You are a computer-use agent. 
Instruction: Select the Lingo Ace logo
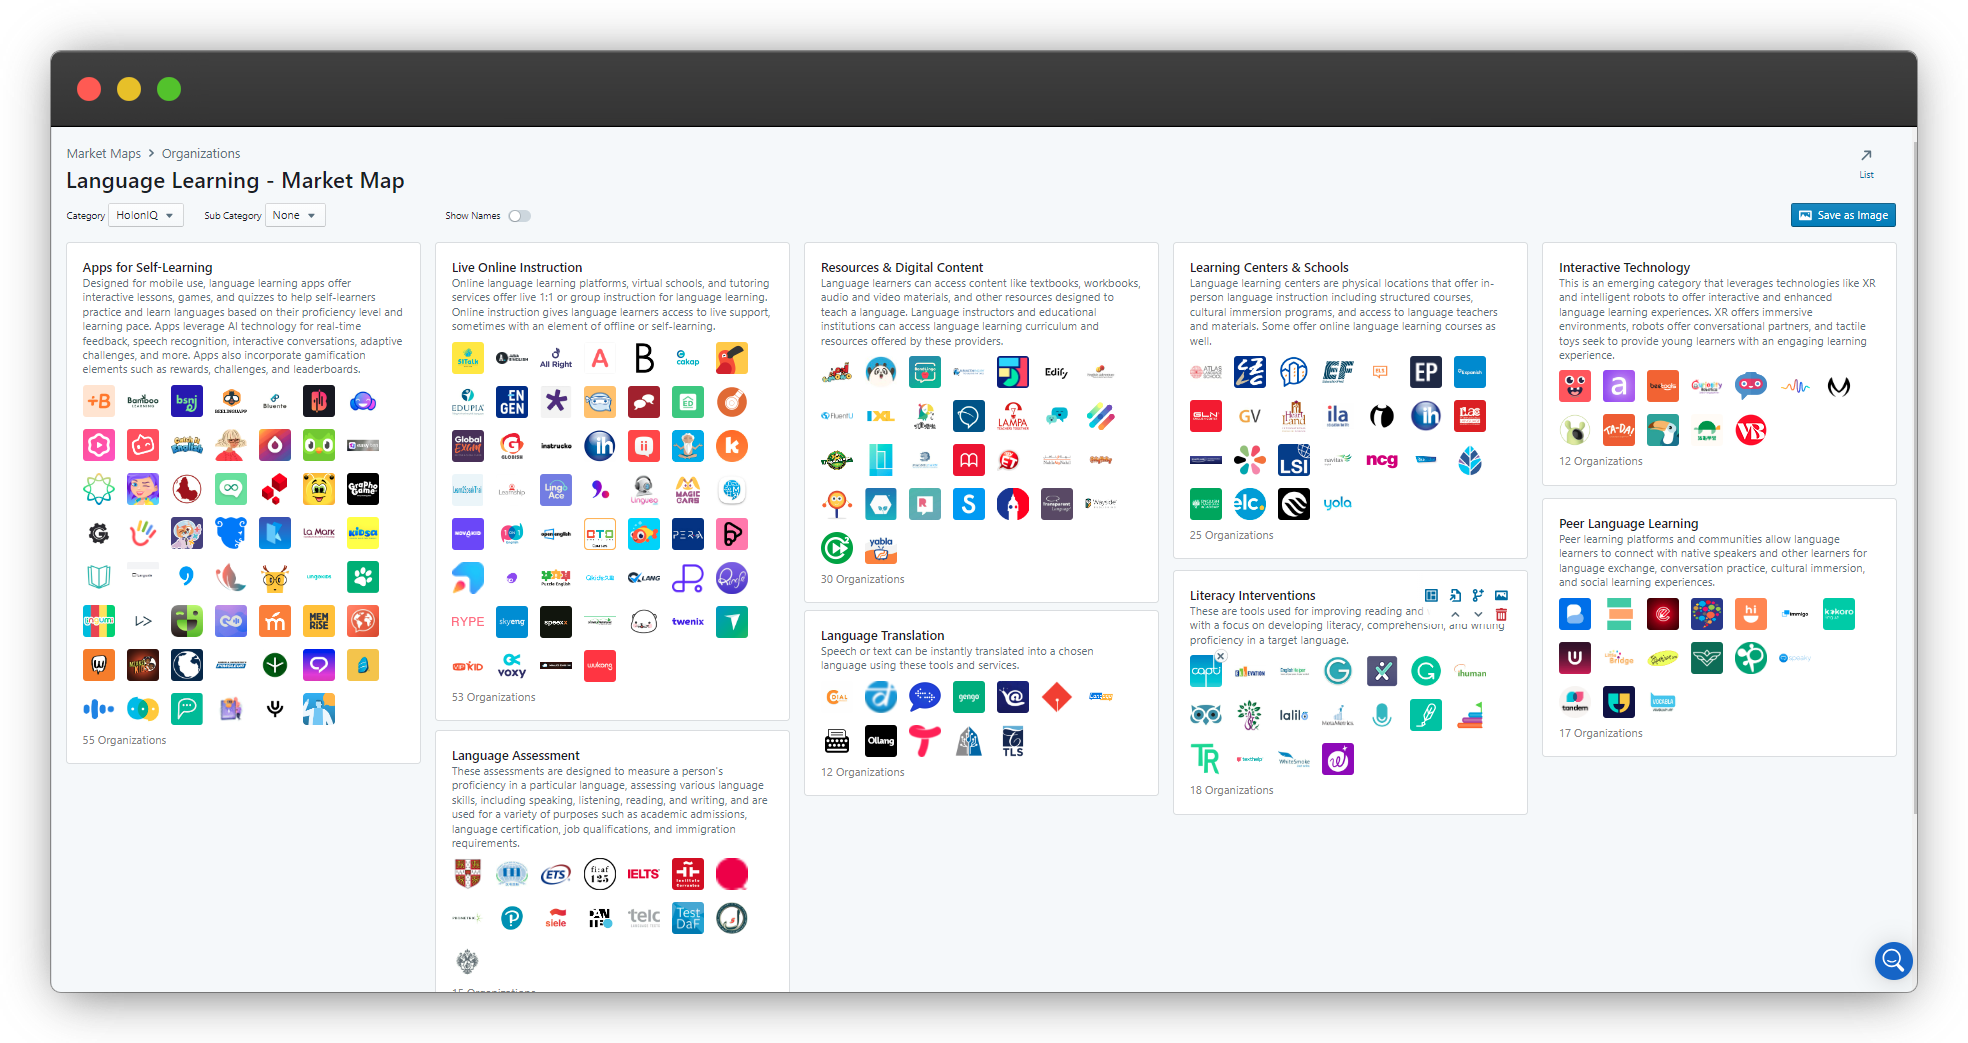[x=555, y=490]
